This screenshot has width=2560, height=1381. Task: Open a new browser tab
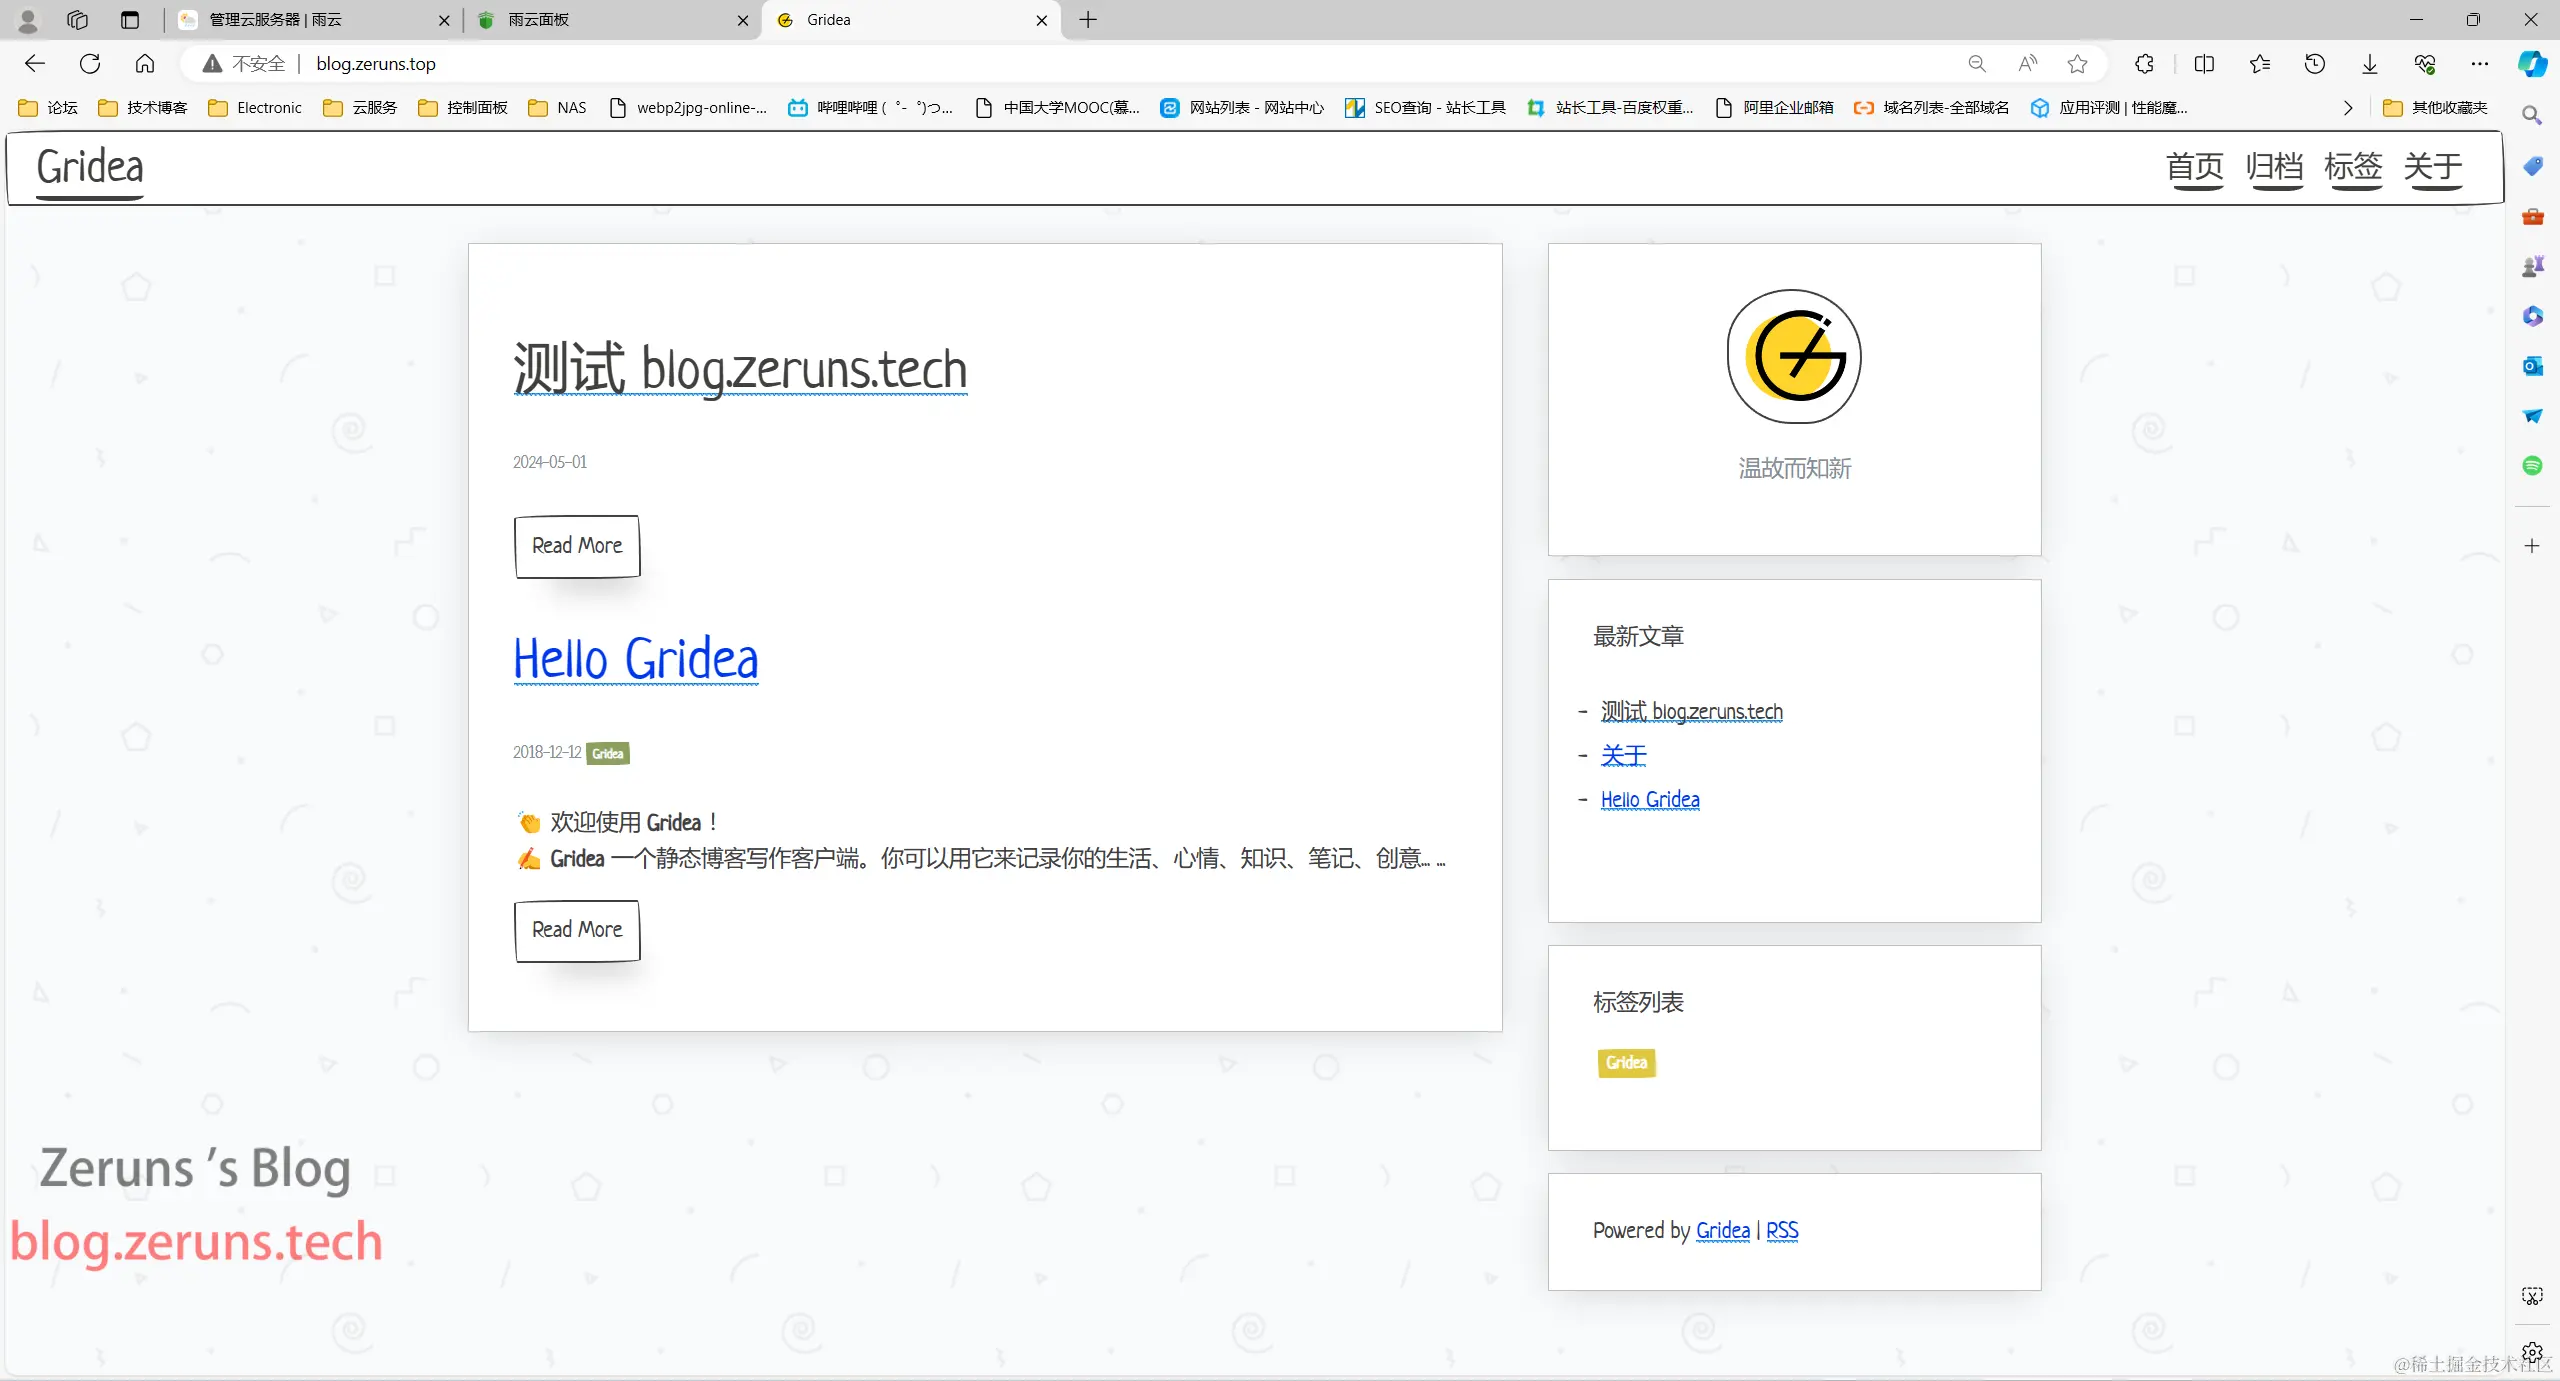click(1088, 20)
